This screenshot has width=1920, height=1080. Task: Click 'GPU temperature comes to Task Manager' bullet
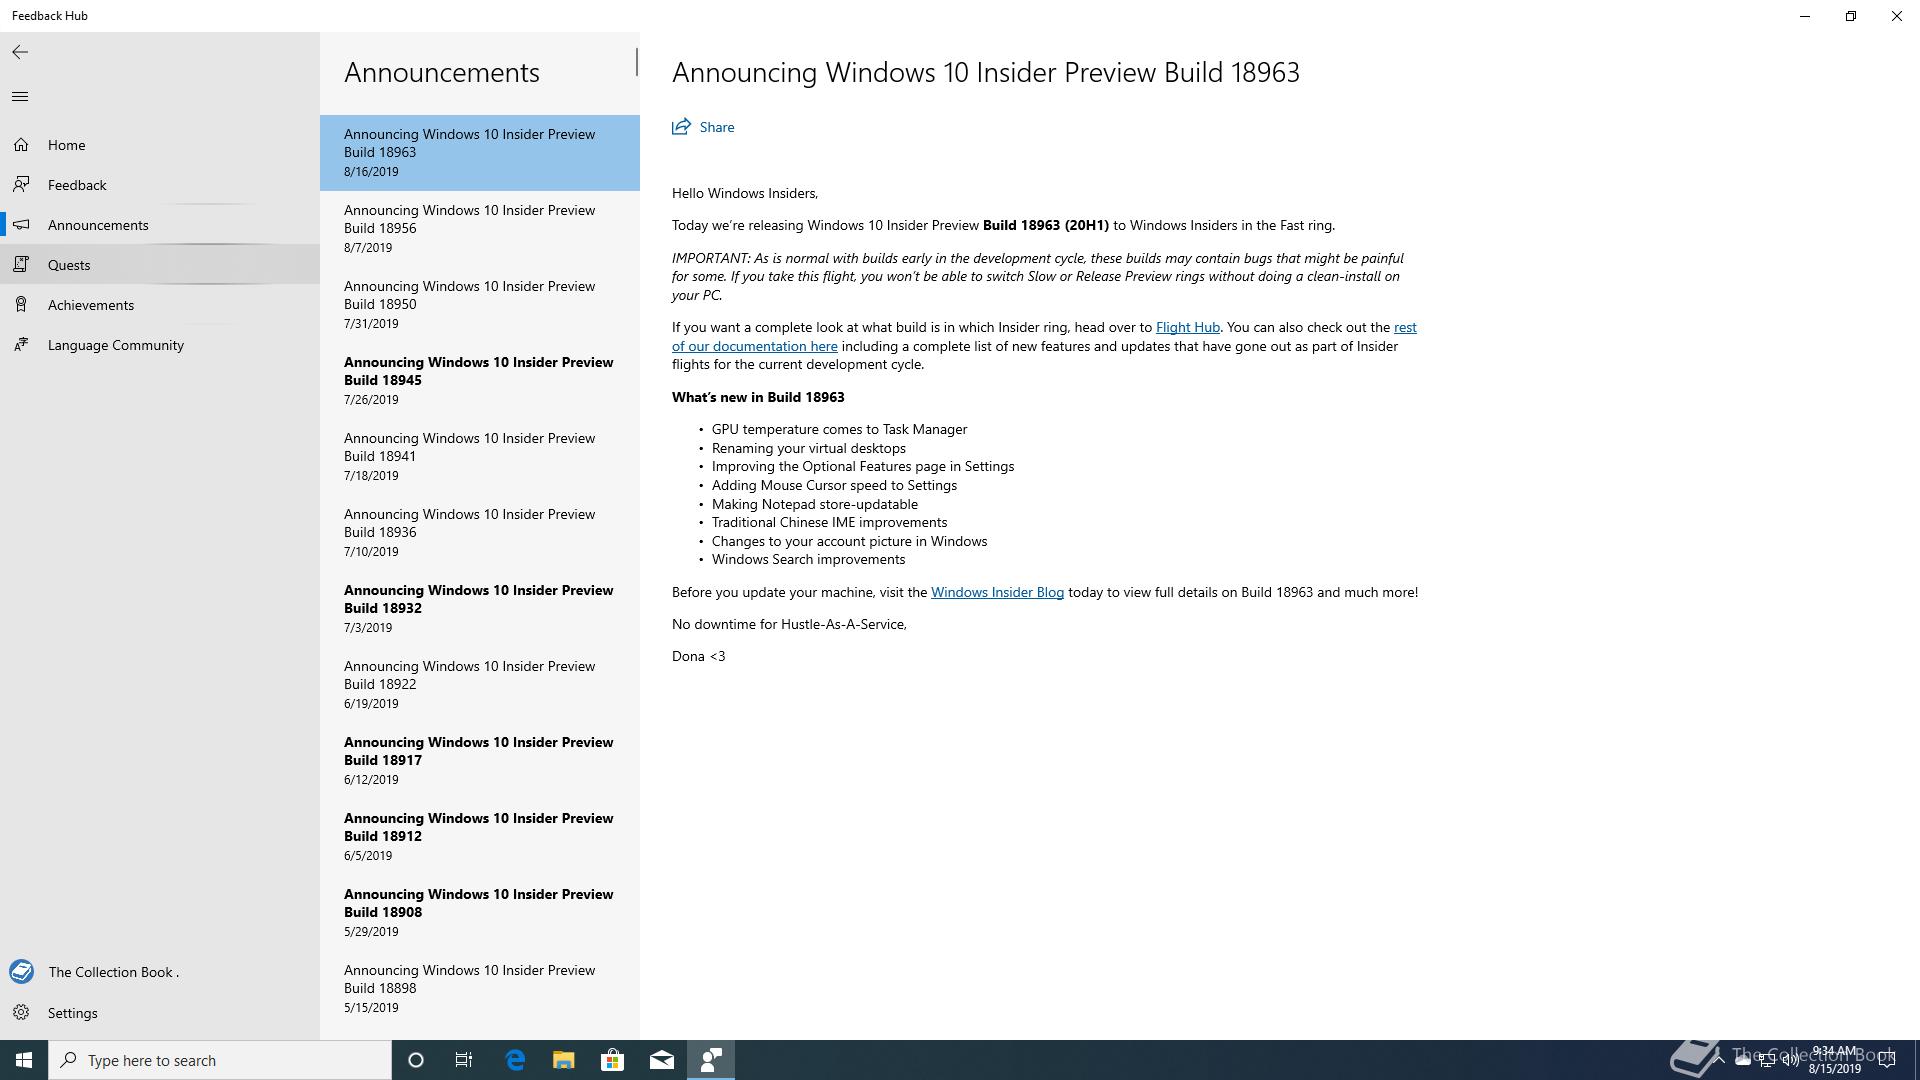coord(839,429)
